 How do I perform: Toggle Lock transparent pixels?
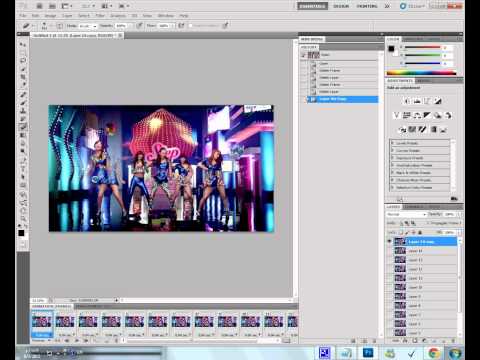[x=401, y=232]
